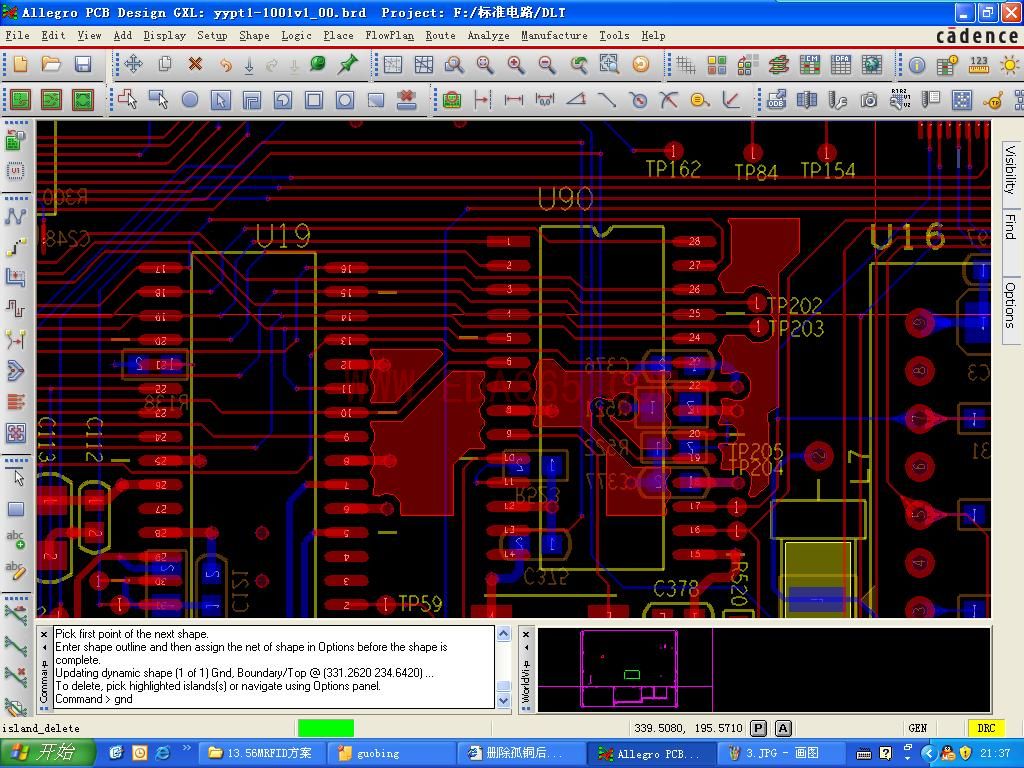1024x768 pixels.
Task: Expand the Options side panel
Action: coord(1010,305)
